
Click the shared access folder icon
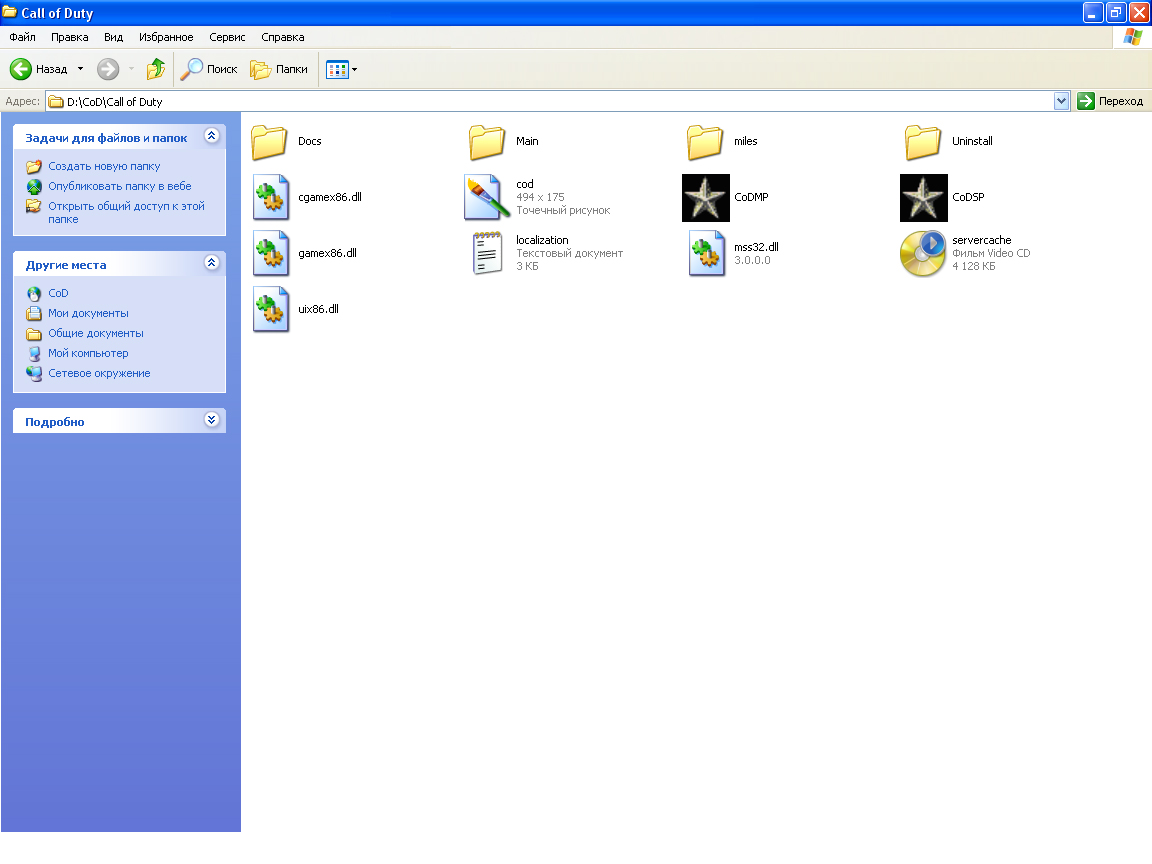(x=34, y=206)
